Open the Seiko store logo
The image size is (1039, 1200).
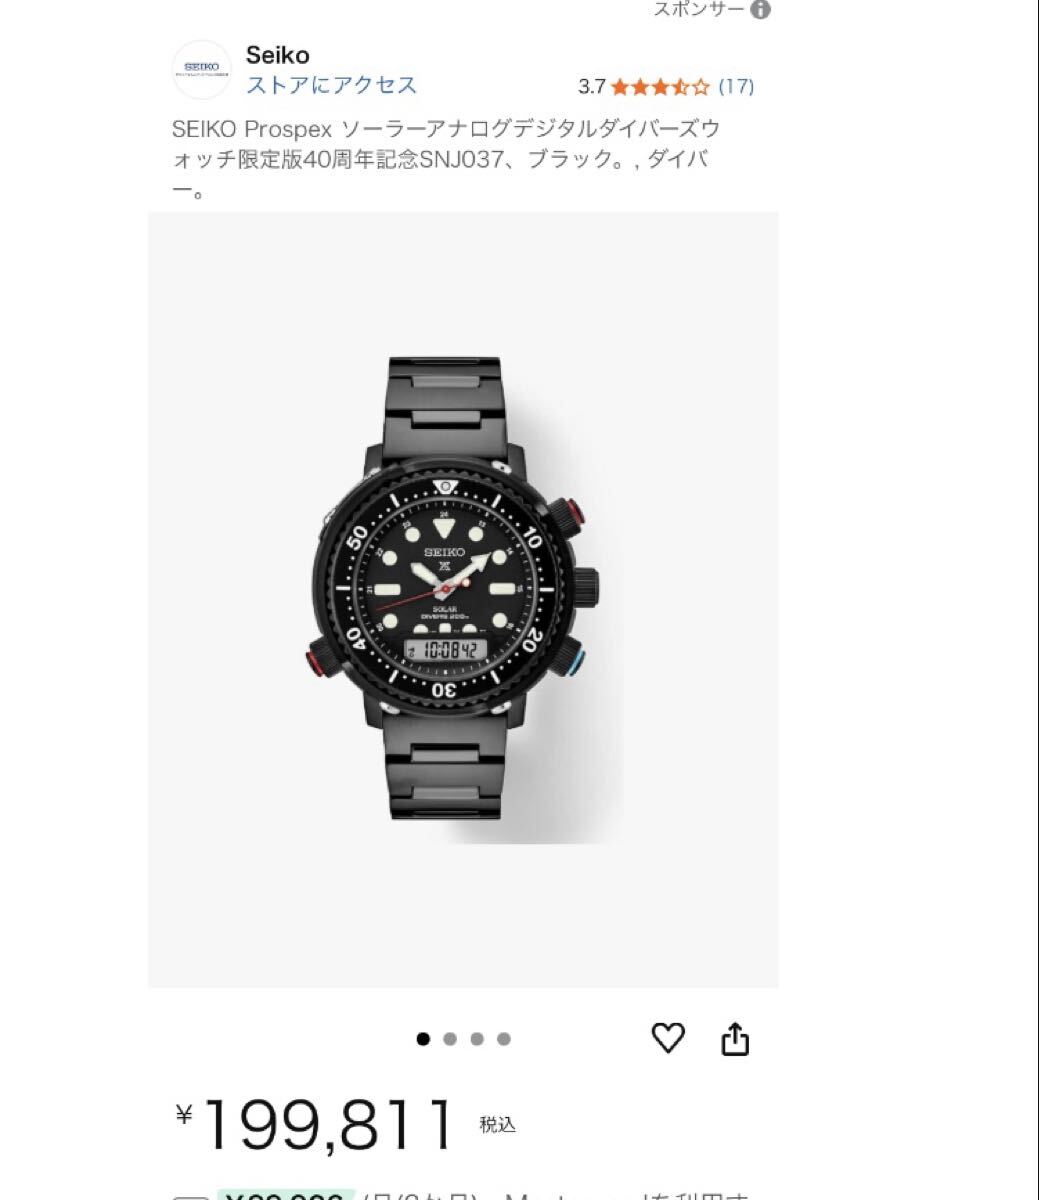click(202, 69)
